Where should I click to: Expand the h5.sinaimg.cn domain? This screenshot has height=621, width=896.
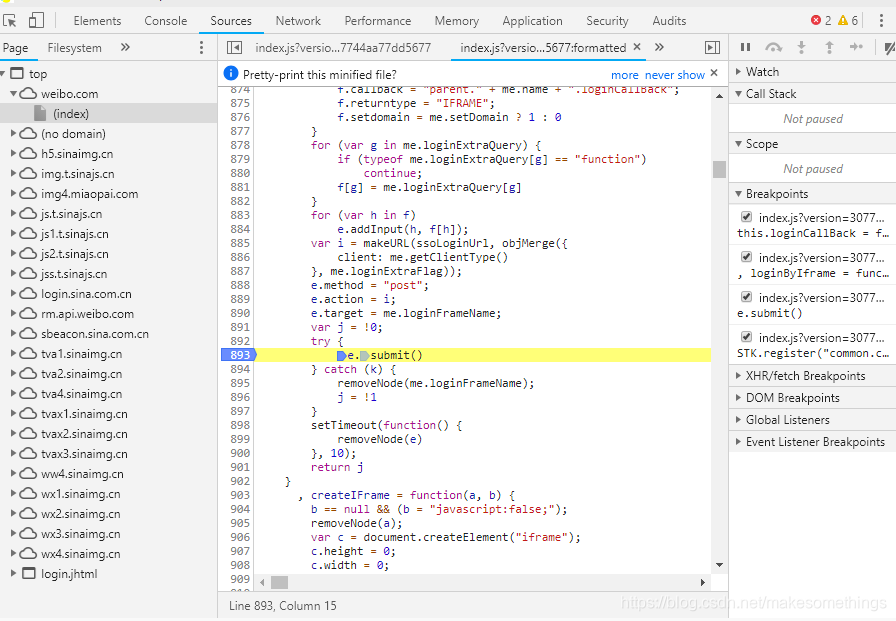click(13, 154)
